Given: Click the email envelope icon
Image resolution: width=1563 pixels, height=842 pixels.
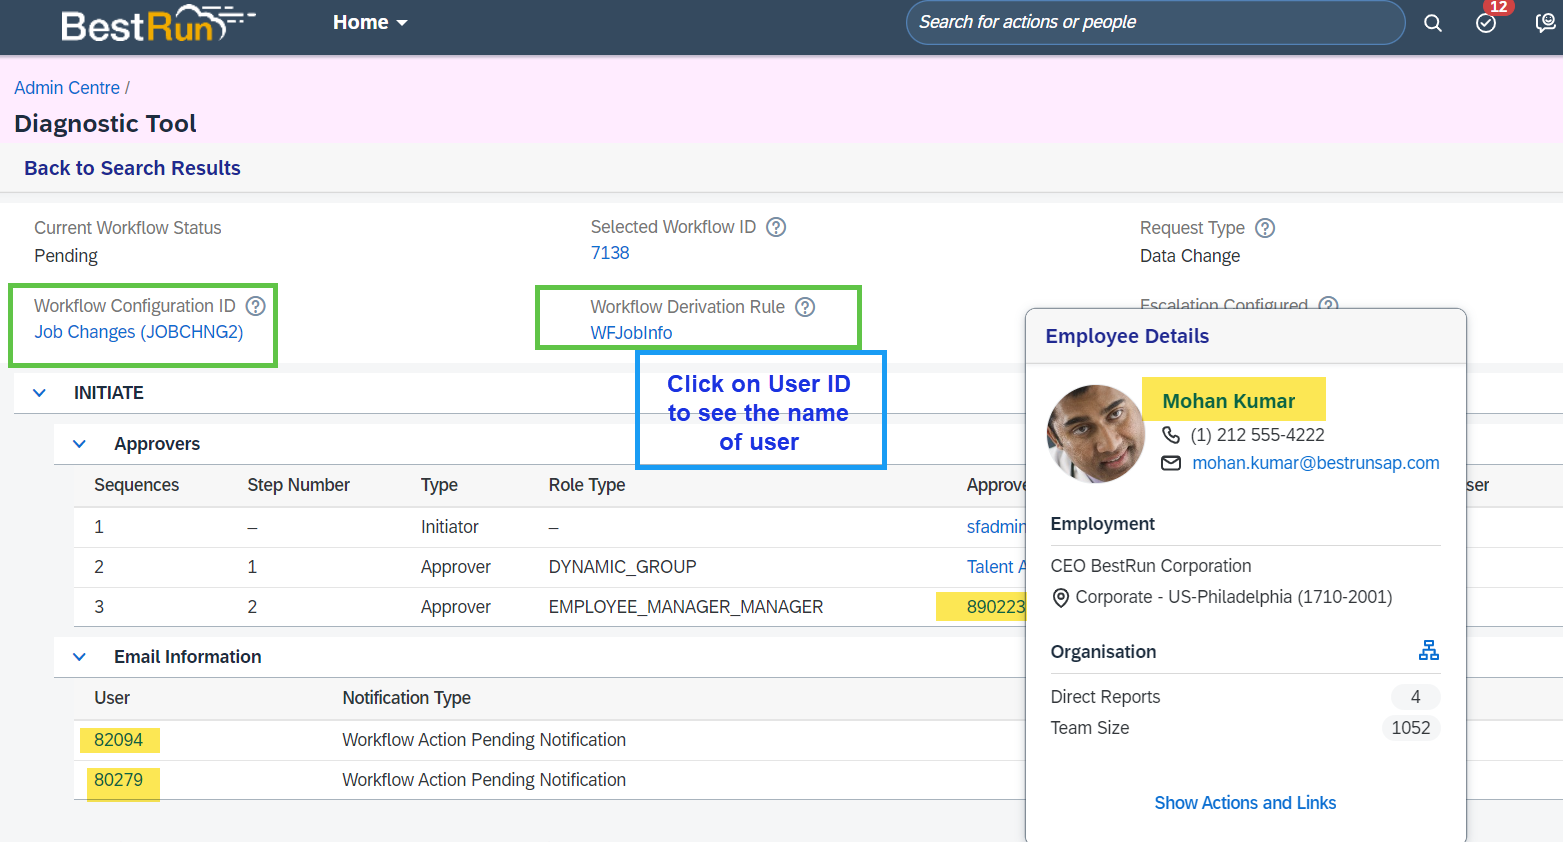Looking at the screenshot, I should [1171, 463].
